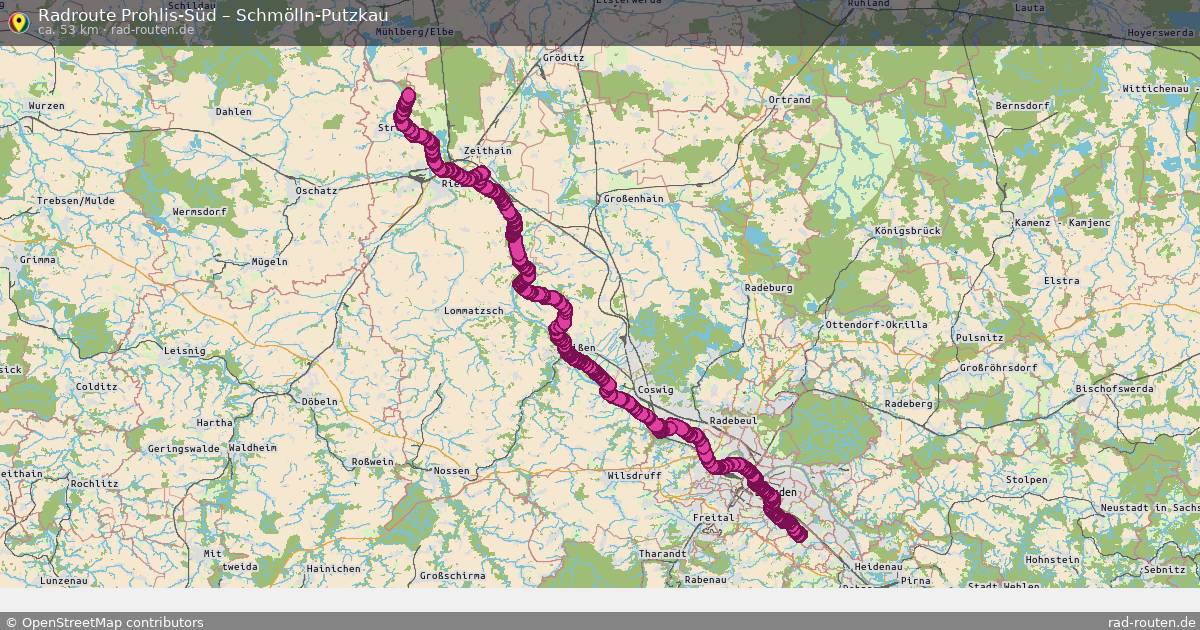The image size is (1200, 630).
Task: Click the Coswig town label
Action: 655,390
